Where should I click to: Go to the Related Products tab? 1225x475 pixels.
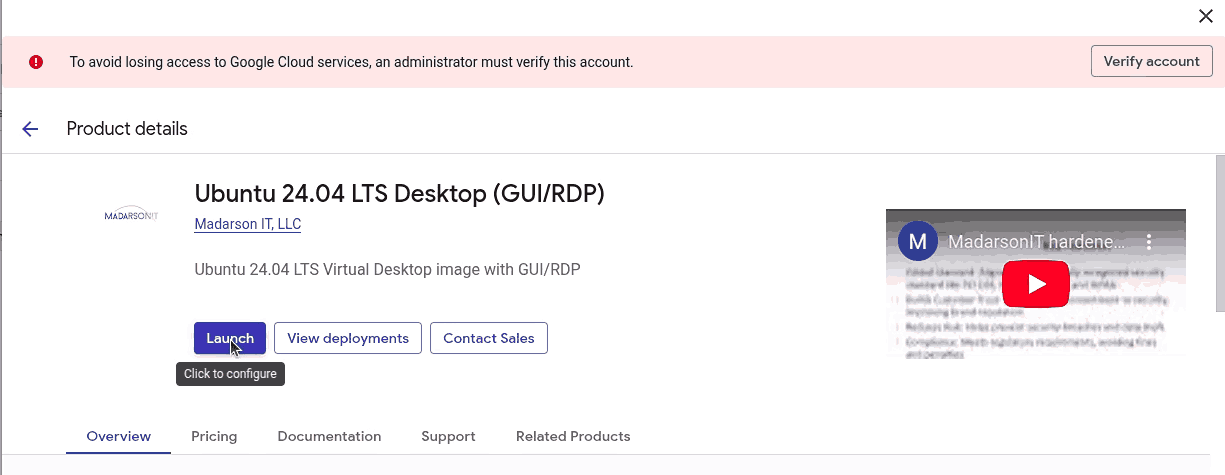tap(573, 436)
